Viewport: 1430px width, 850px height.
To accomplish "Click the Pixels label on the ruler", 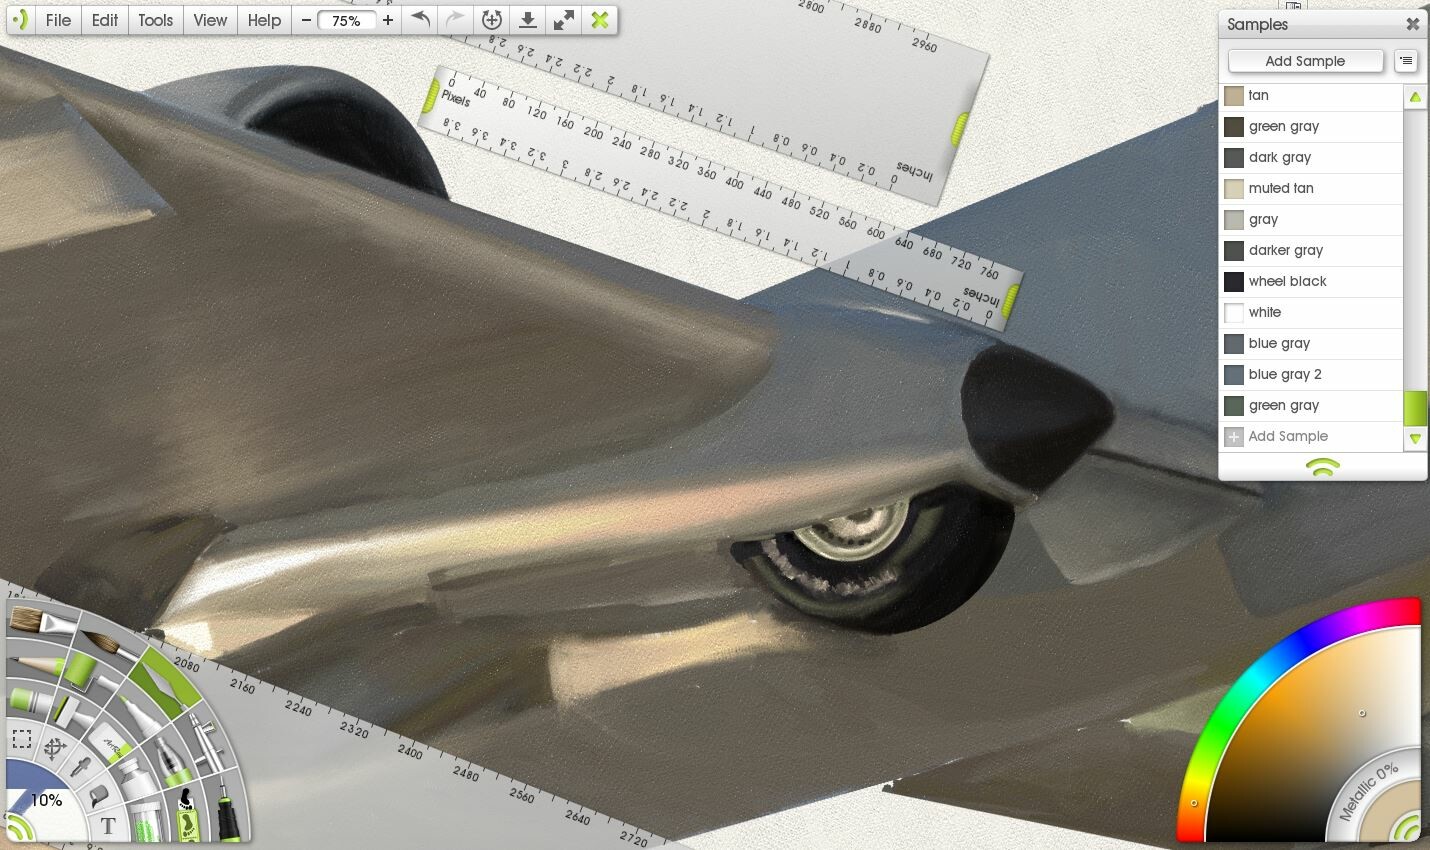I will coord(455,98).
